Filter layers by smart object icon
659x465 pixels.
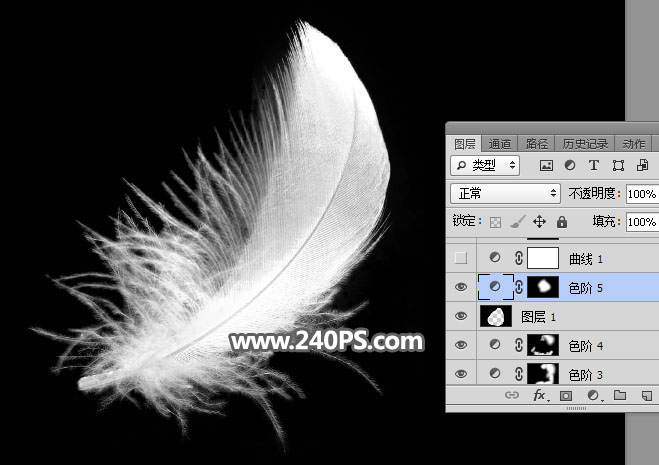pos(642,165)
